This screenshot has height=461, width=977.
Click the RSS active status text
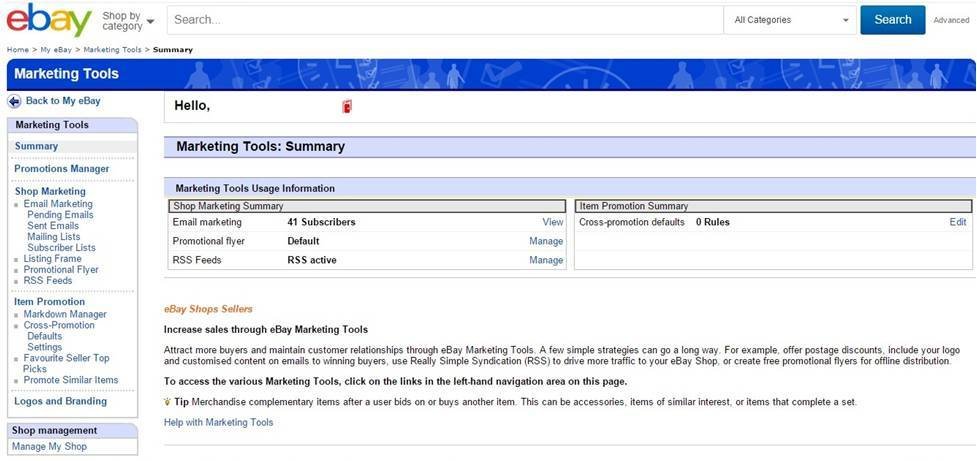pyautogui.click(x=312, y=260)
